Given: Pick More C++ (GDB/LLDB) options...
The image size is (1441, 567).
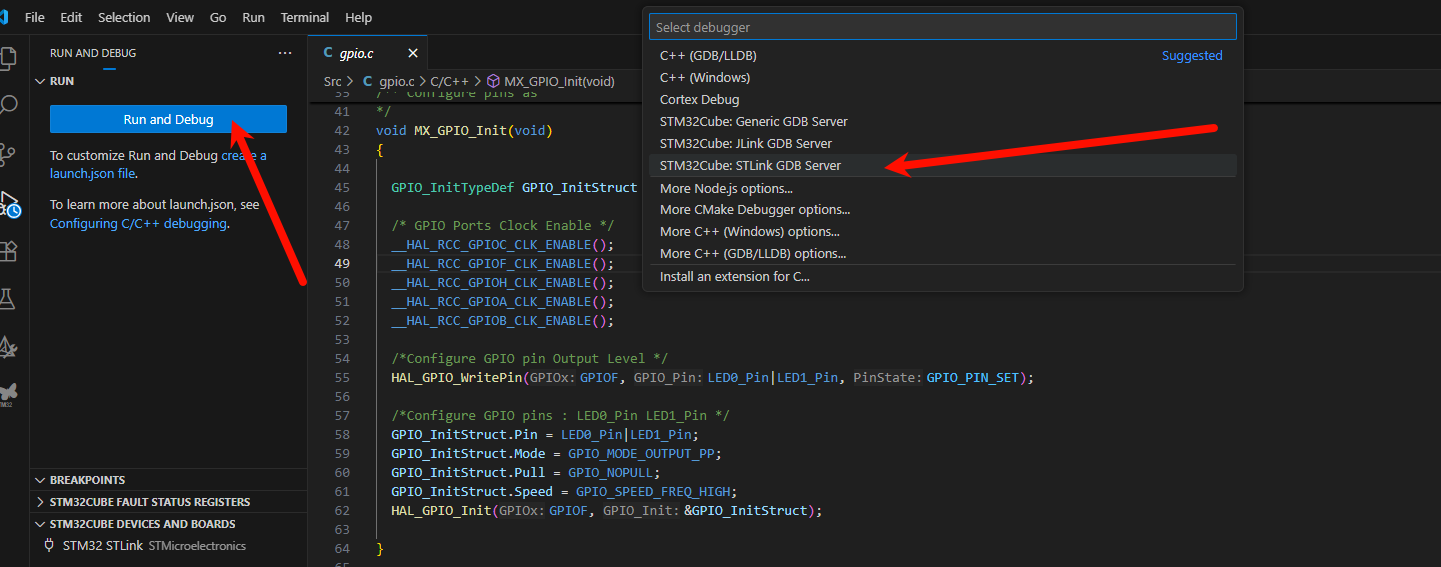Looking at the screenshot, I should [x=942, y=254].
